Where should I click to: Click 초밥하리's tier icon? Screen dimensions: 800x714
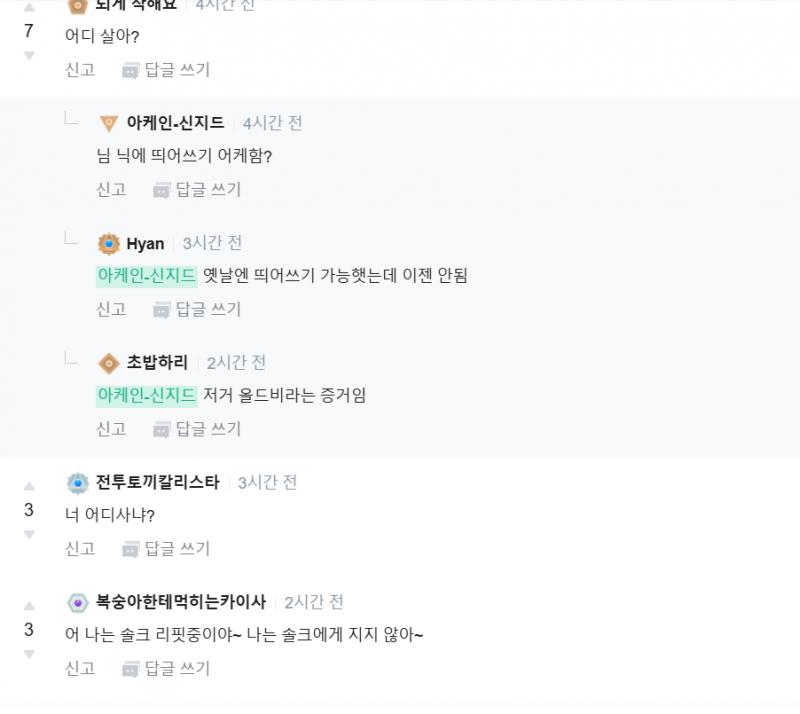[x=109, y=363]
